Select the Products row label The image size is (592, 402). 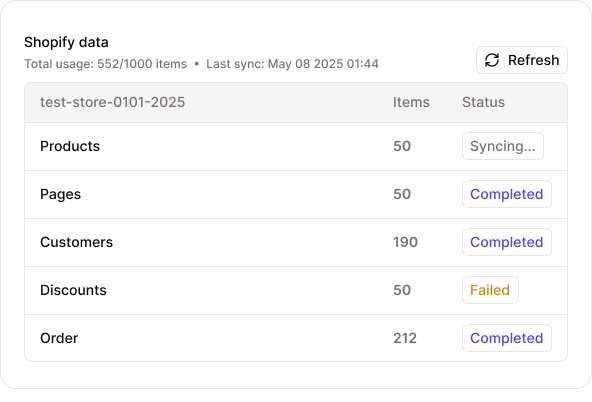click(70, 146)
